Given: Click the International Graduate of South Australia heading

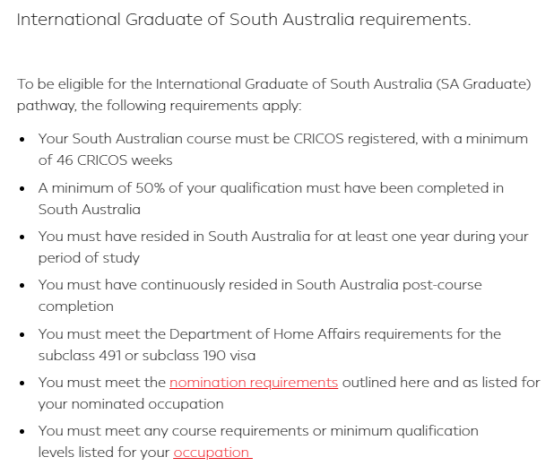Looking at the screenshot, I should (244, 19).
